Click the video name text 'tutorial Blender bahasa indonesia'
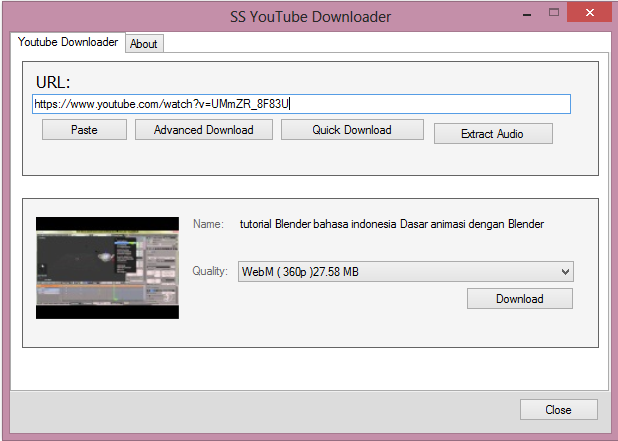 click(318, 224)
